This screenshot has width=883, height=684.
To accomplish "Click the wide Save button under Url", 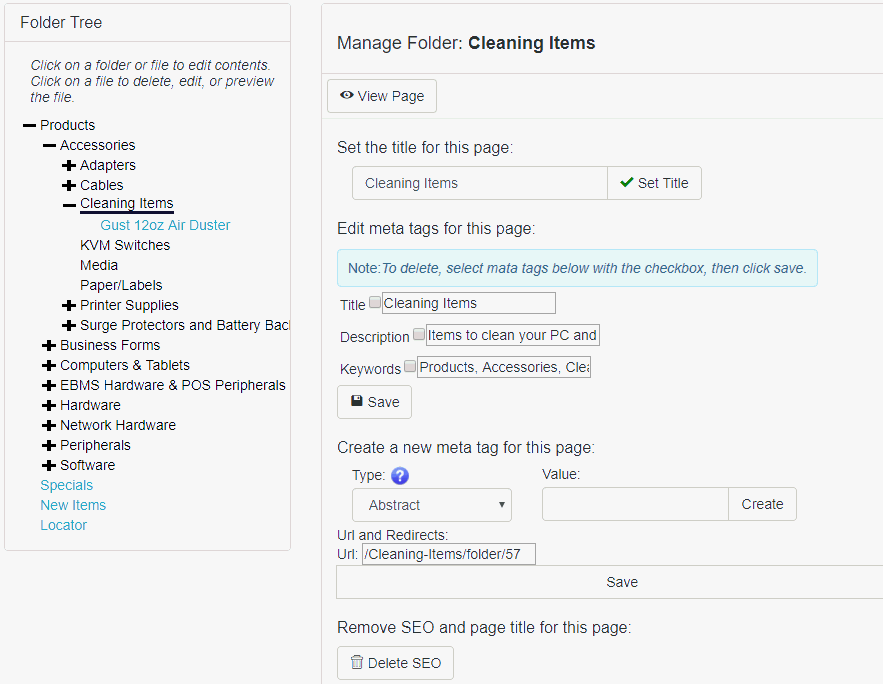I will pos(620,582).
